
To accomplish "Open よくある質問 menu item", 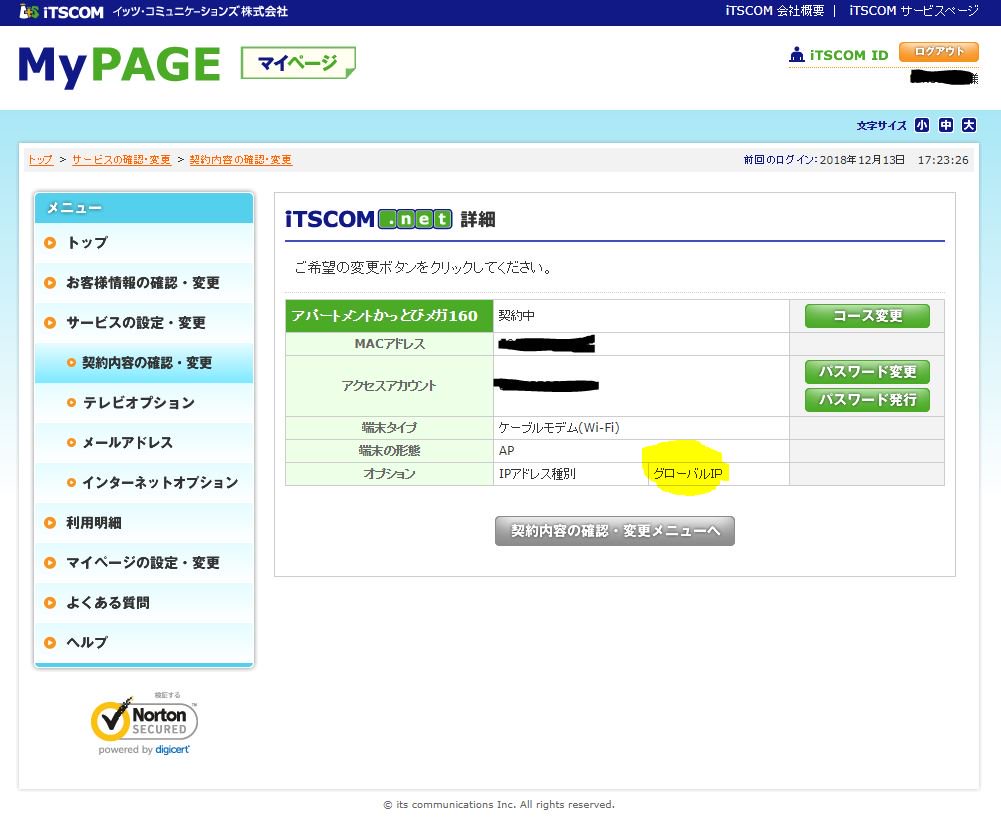I will pos(144,602).
